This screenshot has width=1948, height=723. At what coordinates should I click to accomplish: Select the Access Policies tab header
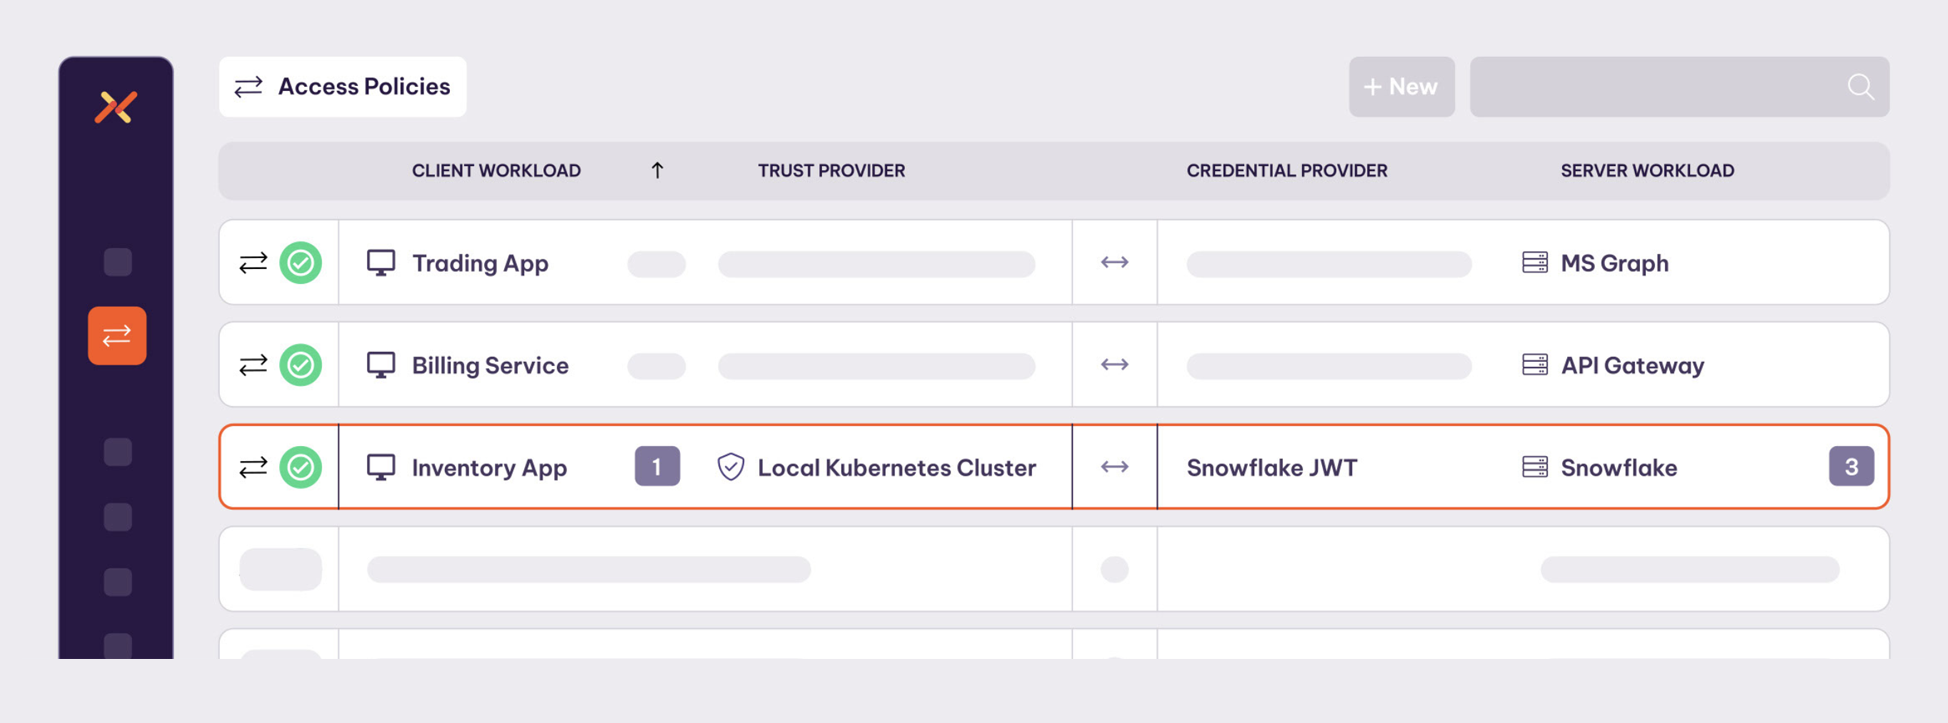click(343, 87)
